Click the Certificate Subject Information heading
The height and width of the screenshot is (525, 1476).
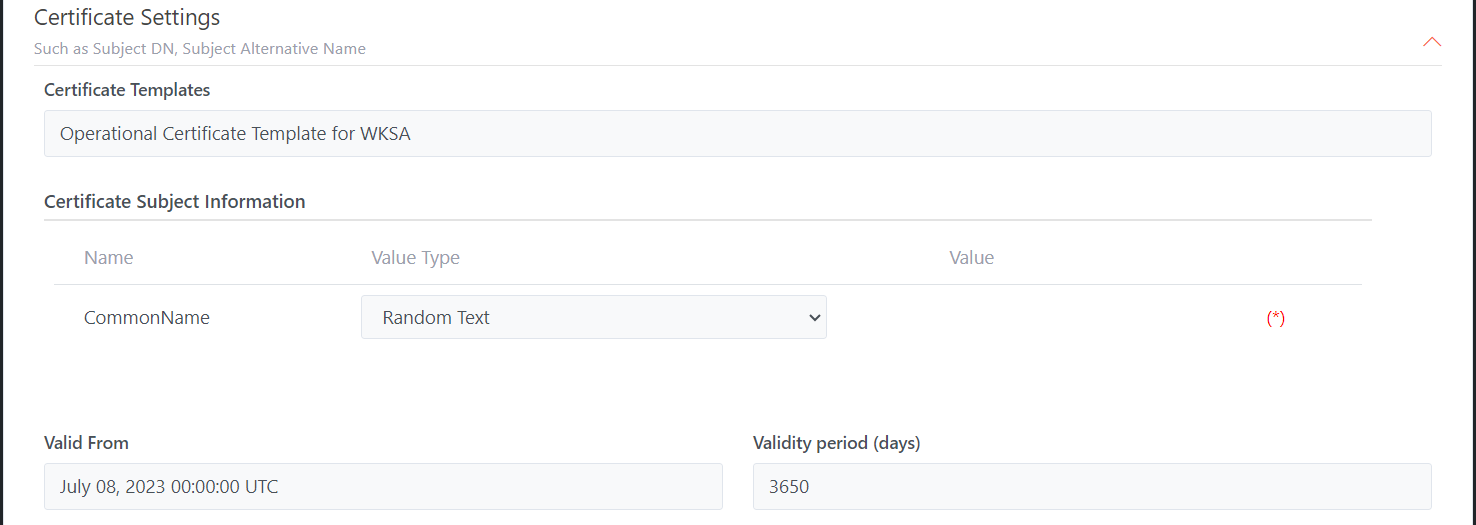point(174,202)
